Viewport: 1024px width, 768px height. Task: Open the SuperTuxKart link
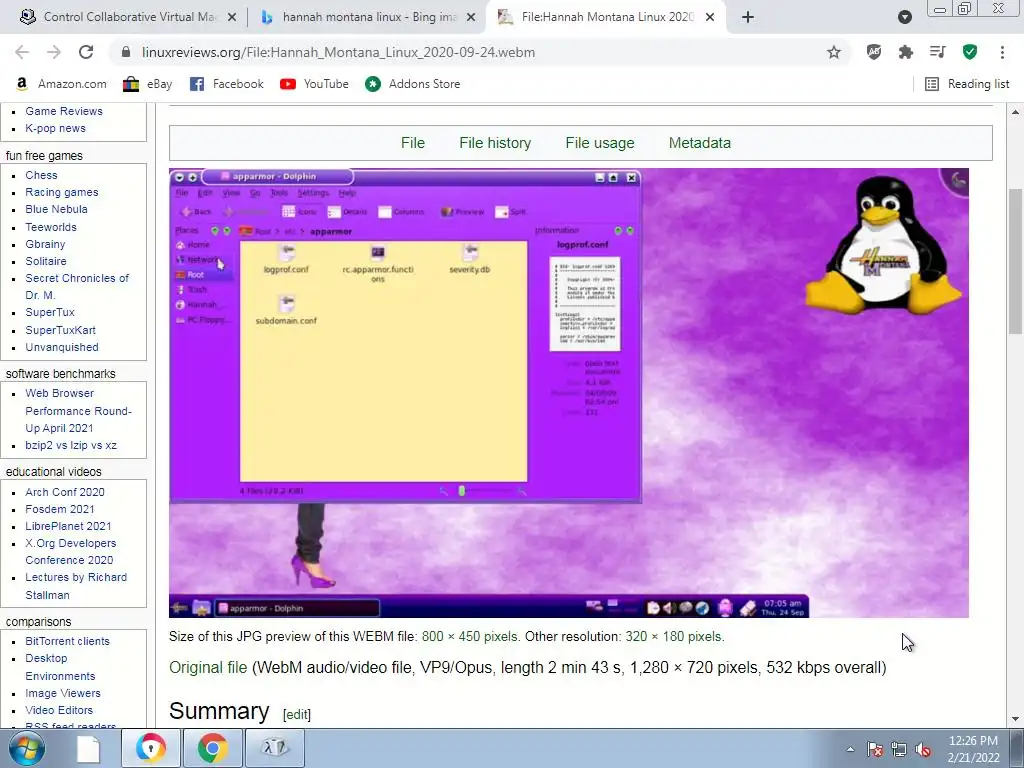tap(61, 330)
